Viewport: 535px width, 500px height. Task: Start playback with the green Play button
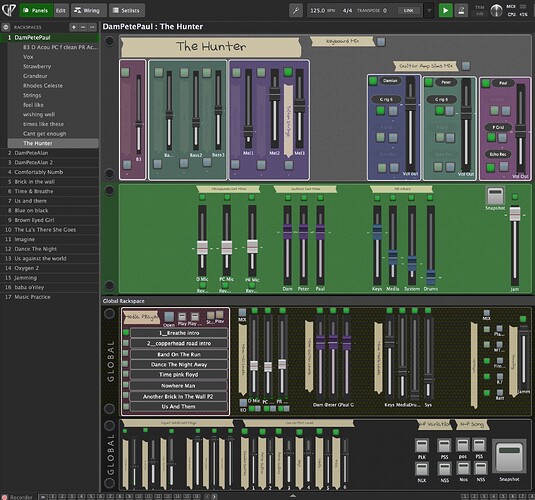445,11
